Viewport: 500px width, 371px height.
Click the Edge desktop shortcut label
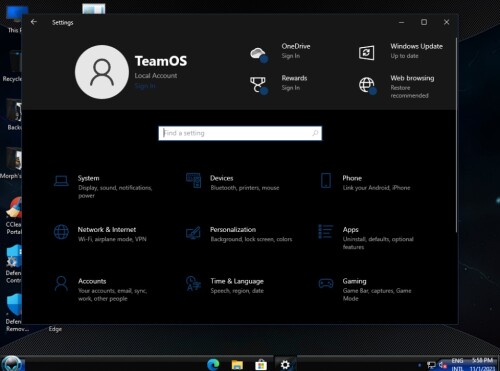[55, 329]
